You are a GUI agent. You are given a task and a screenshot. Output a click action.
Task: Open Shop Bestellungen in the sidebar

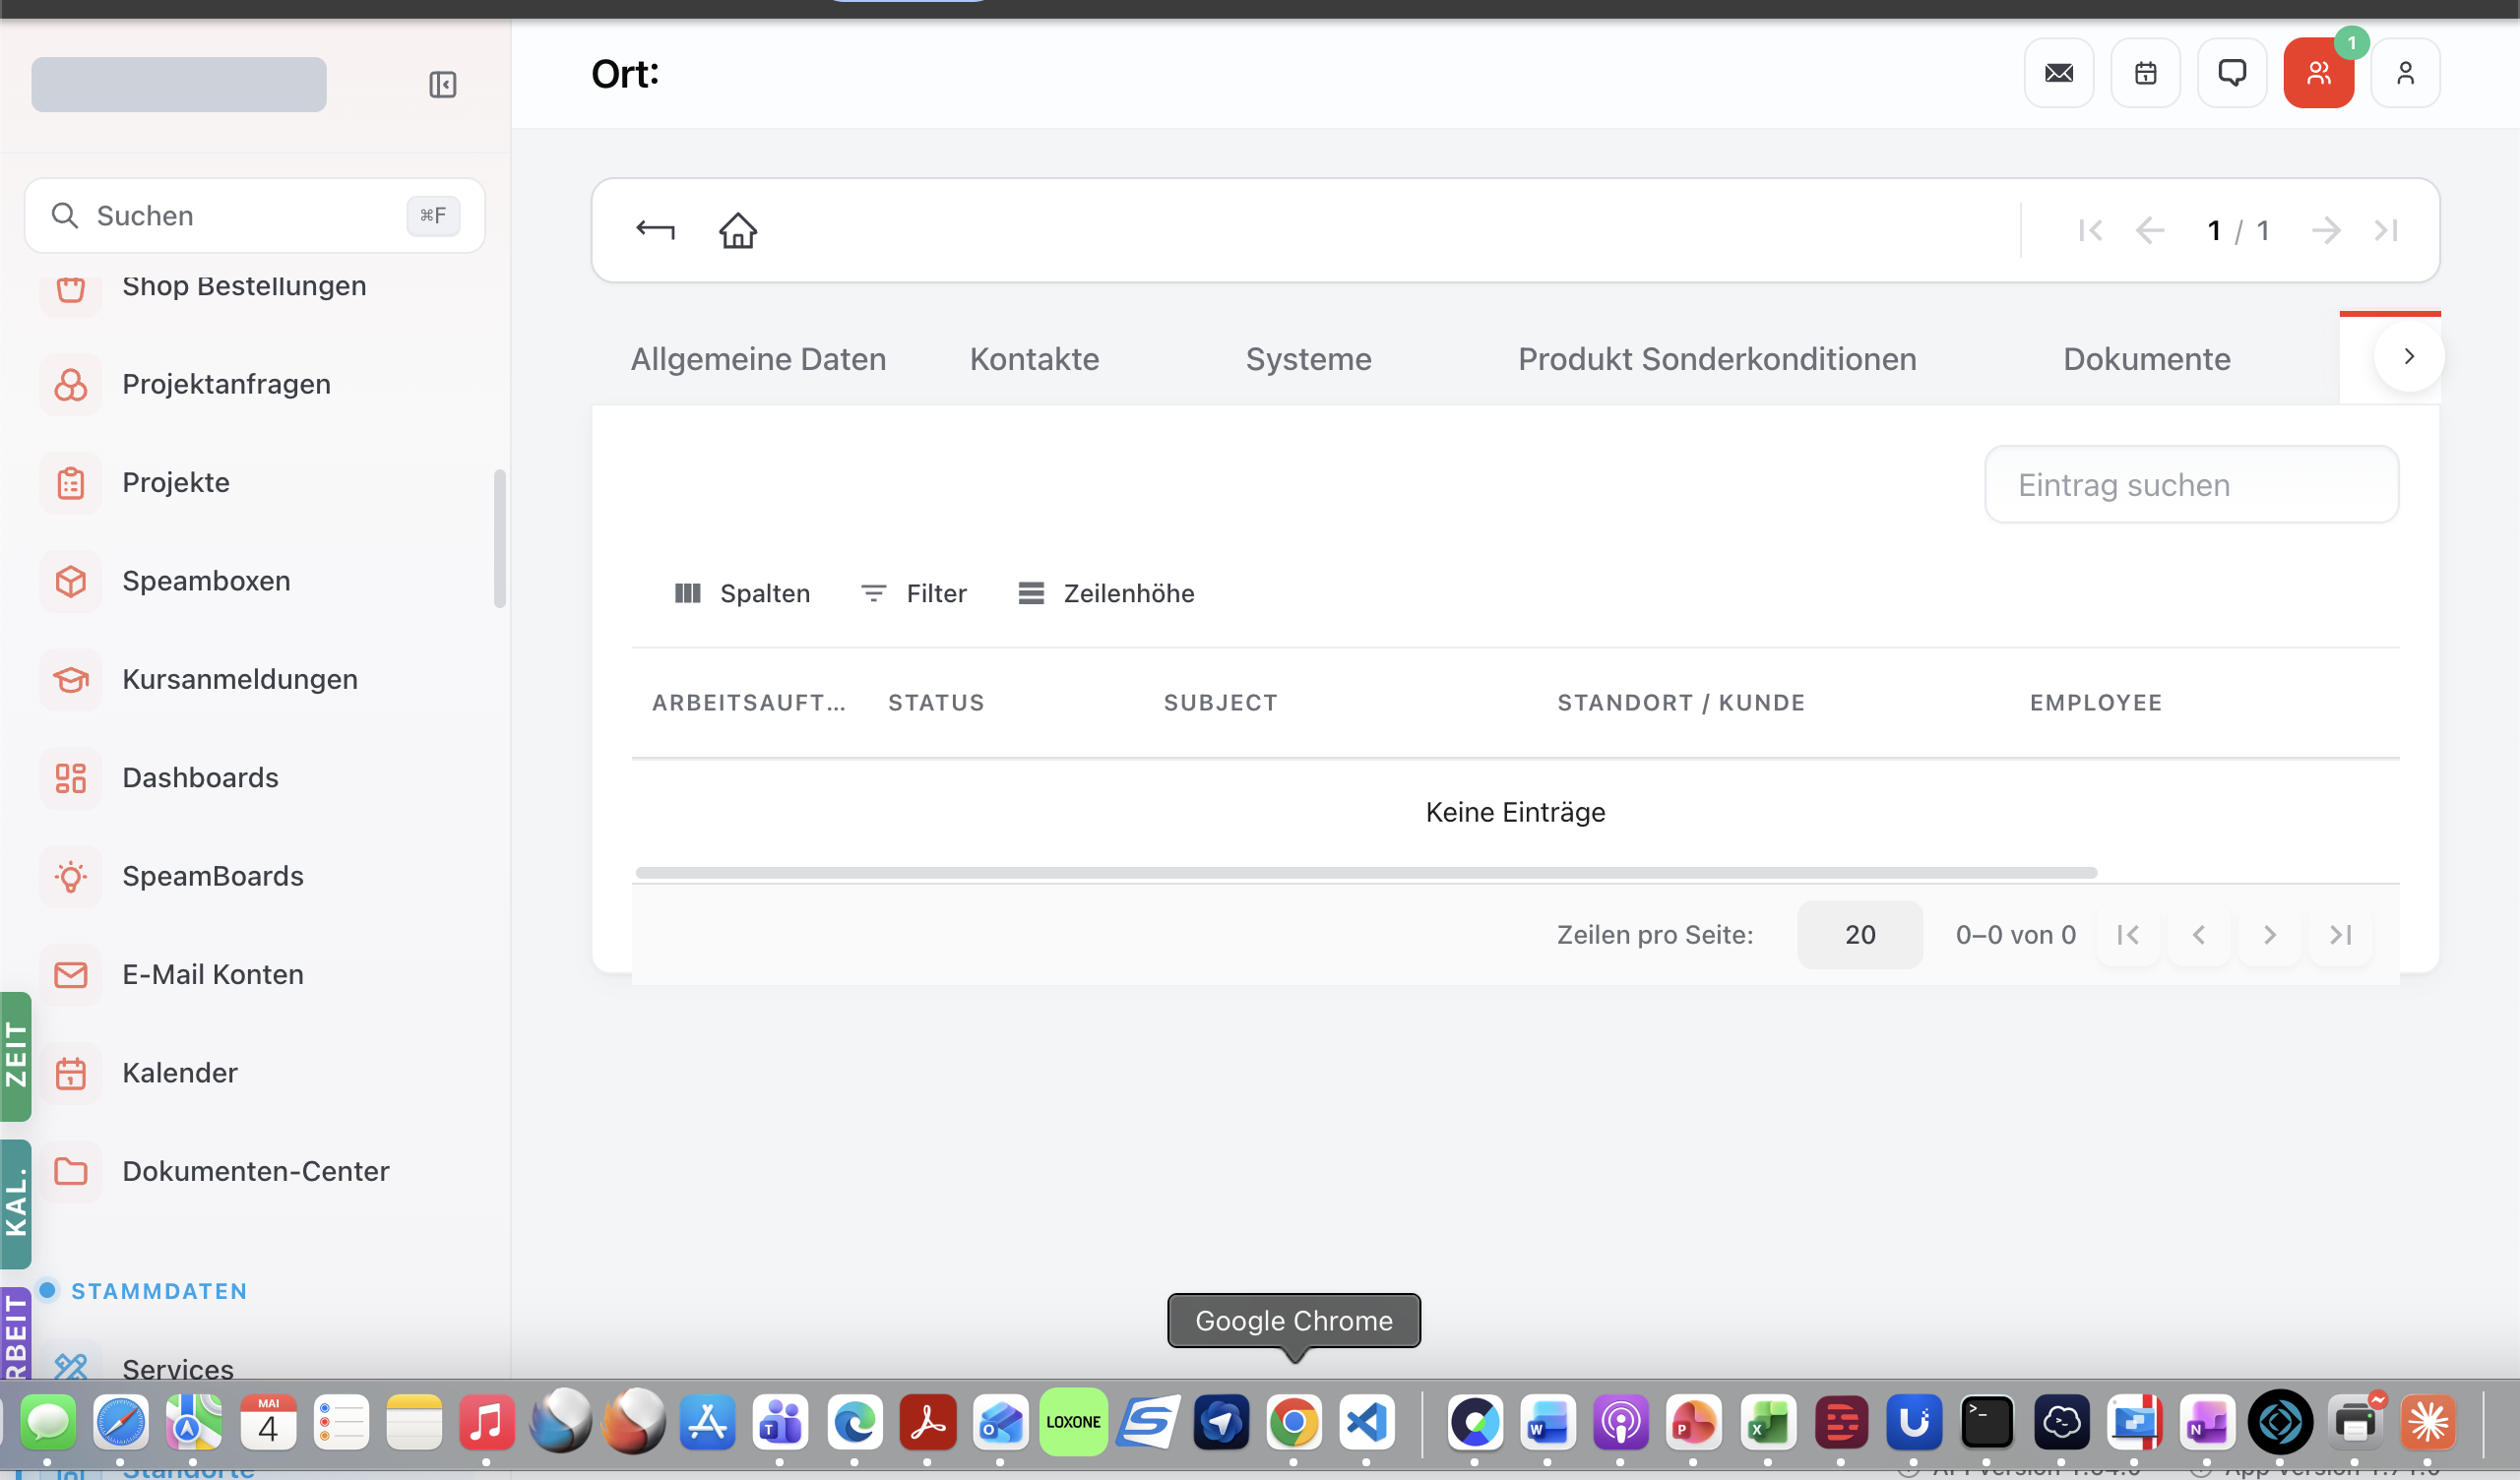point(243,286)
